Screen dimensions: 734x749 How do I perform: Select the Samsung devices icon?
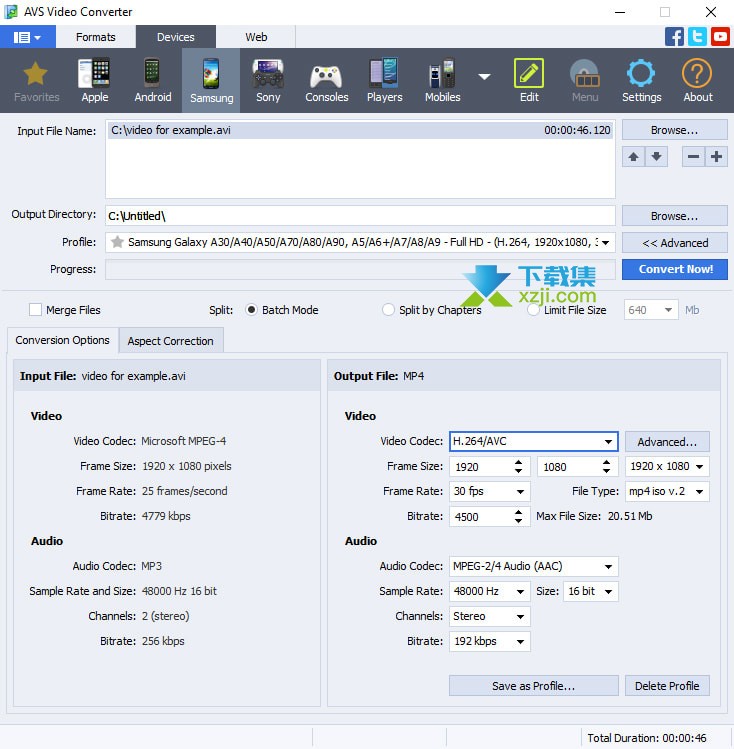(x=211, y=80)
